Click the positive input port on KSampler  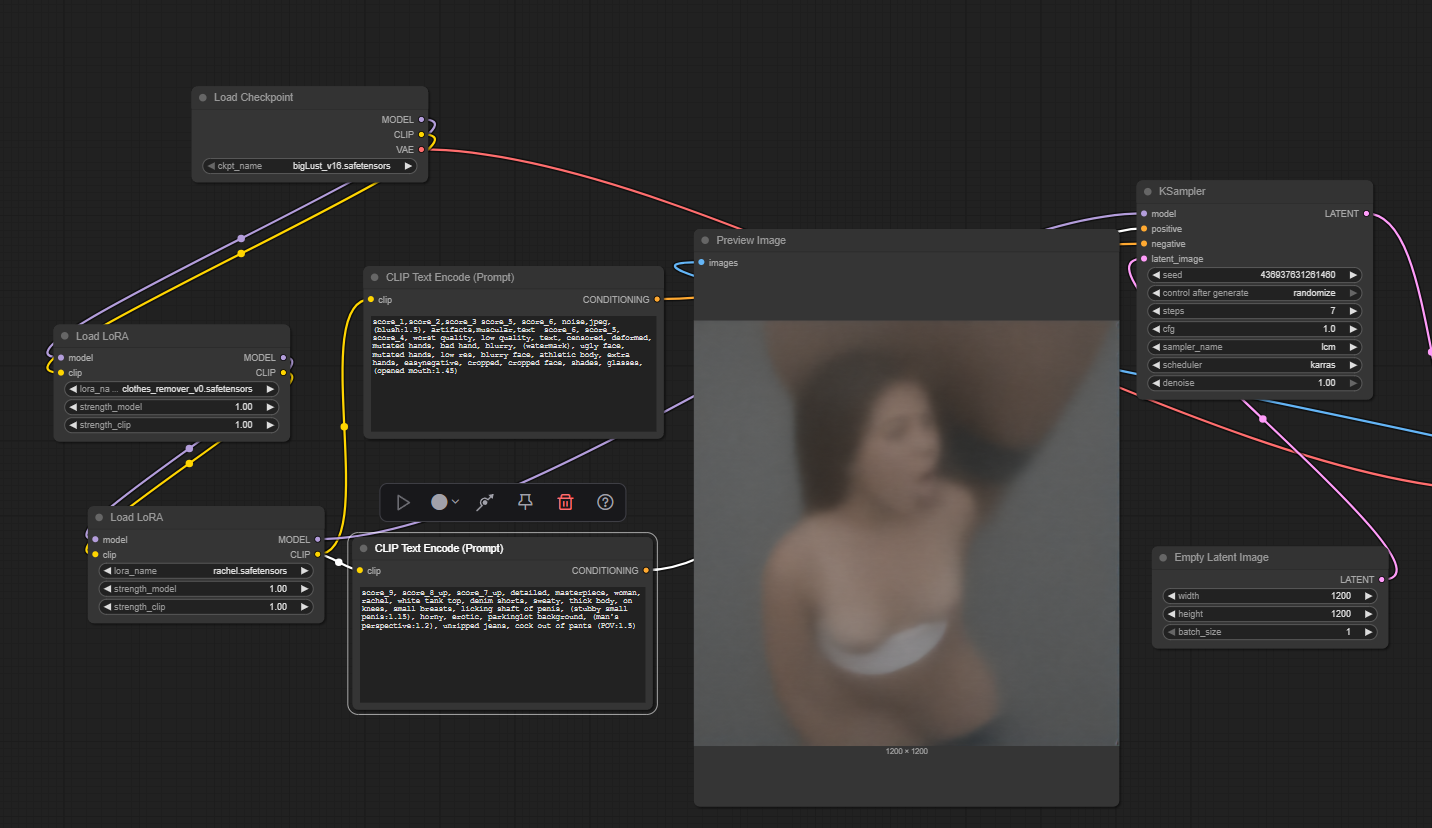[1144, 229]
